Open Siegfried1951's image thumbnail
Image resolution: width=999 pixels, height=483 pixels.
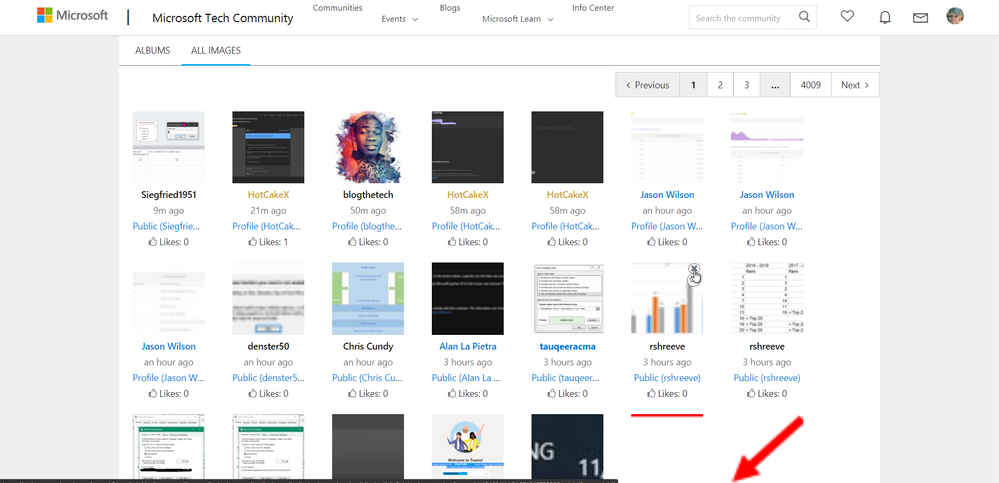point(169,147)
